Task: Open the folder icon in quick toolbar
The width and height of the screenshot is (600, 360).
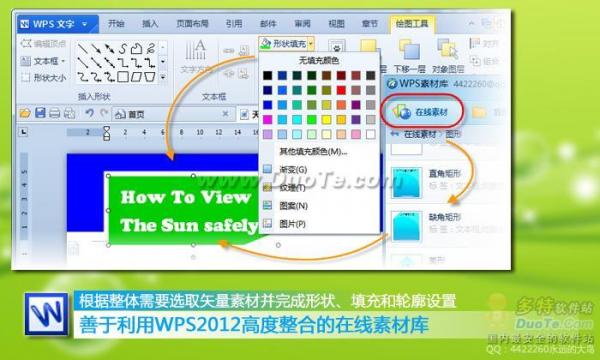Action: coord(25,113)
